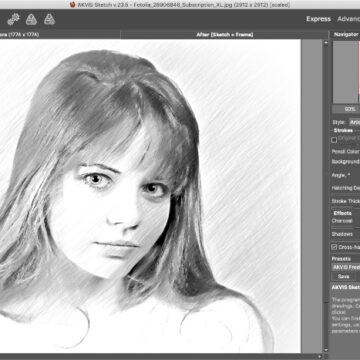This screenshot has height=360, width=360.
Task: Click the image scrollbar's down arrow
Action: [325, 350]
